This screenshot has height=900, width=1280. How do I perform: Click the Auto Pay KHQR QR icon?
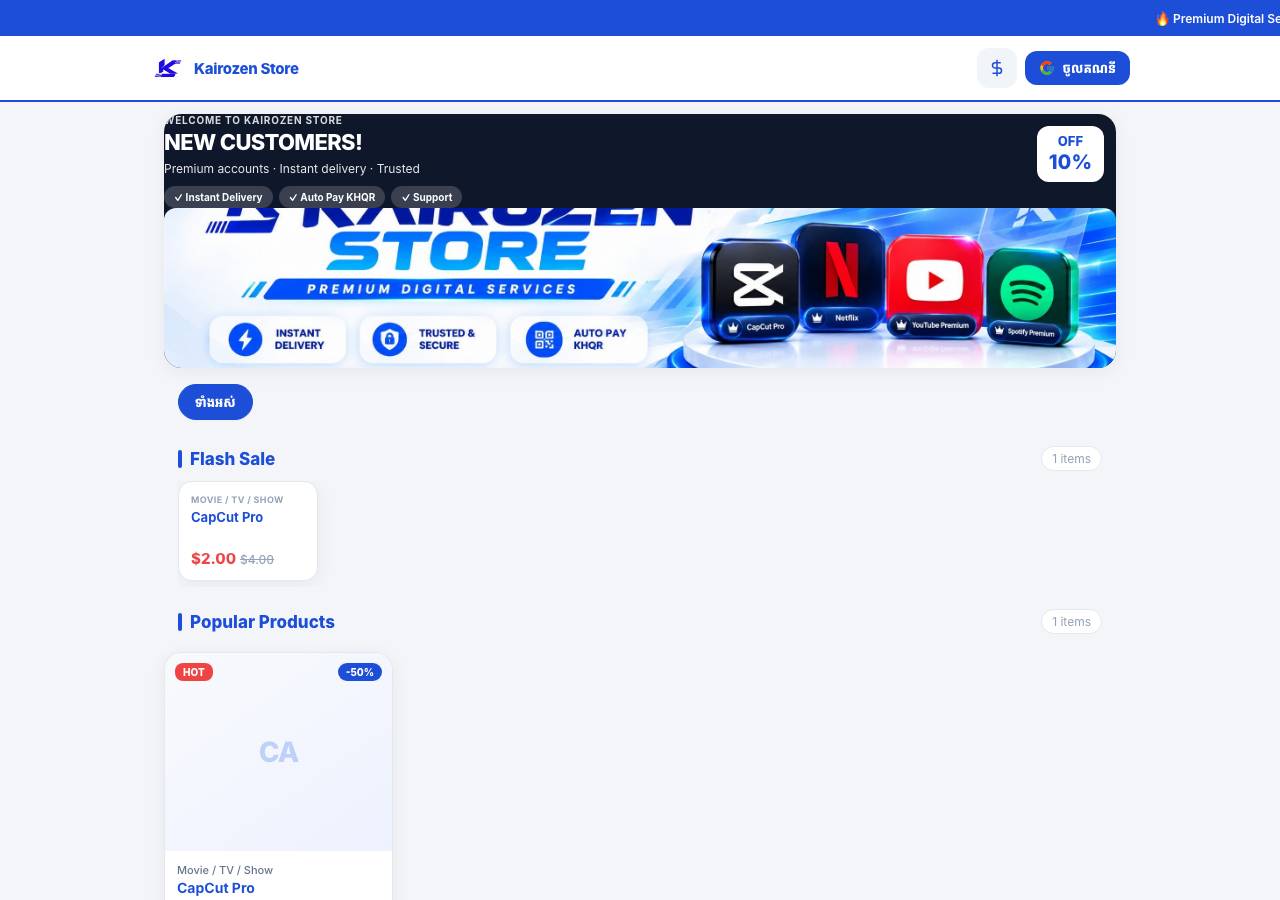pos(544,339)
